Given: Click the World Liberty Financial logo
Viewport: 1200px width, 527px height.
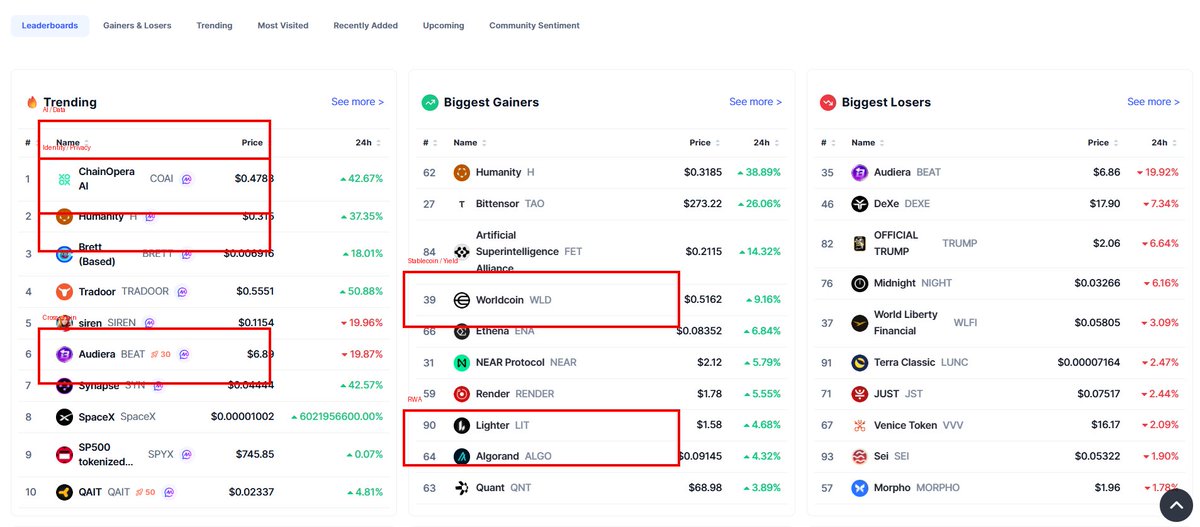Looking at the screenshot, I should tap(860, 323).
